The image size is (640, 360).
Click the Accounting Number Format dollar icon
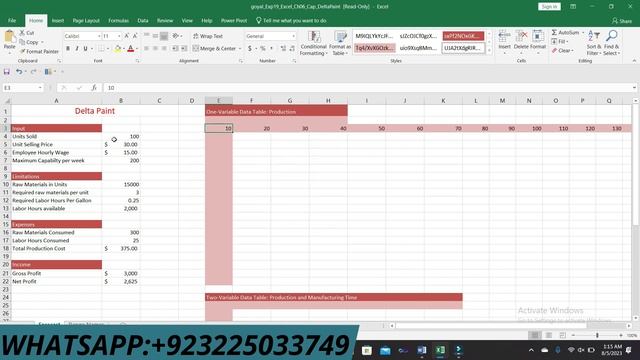250,49
